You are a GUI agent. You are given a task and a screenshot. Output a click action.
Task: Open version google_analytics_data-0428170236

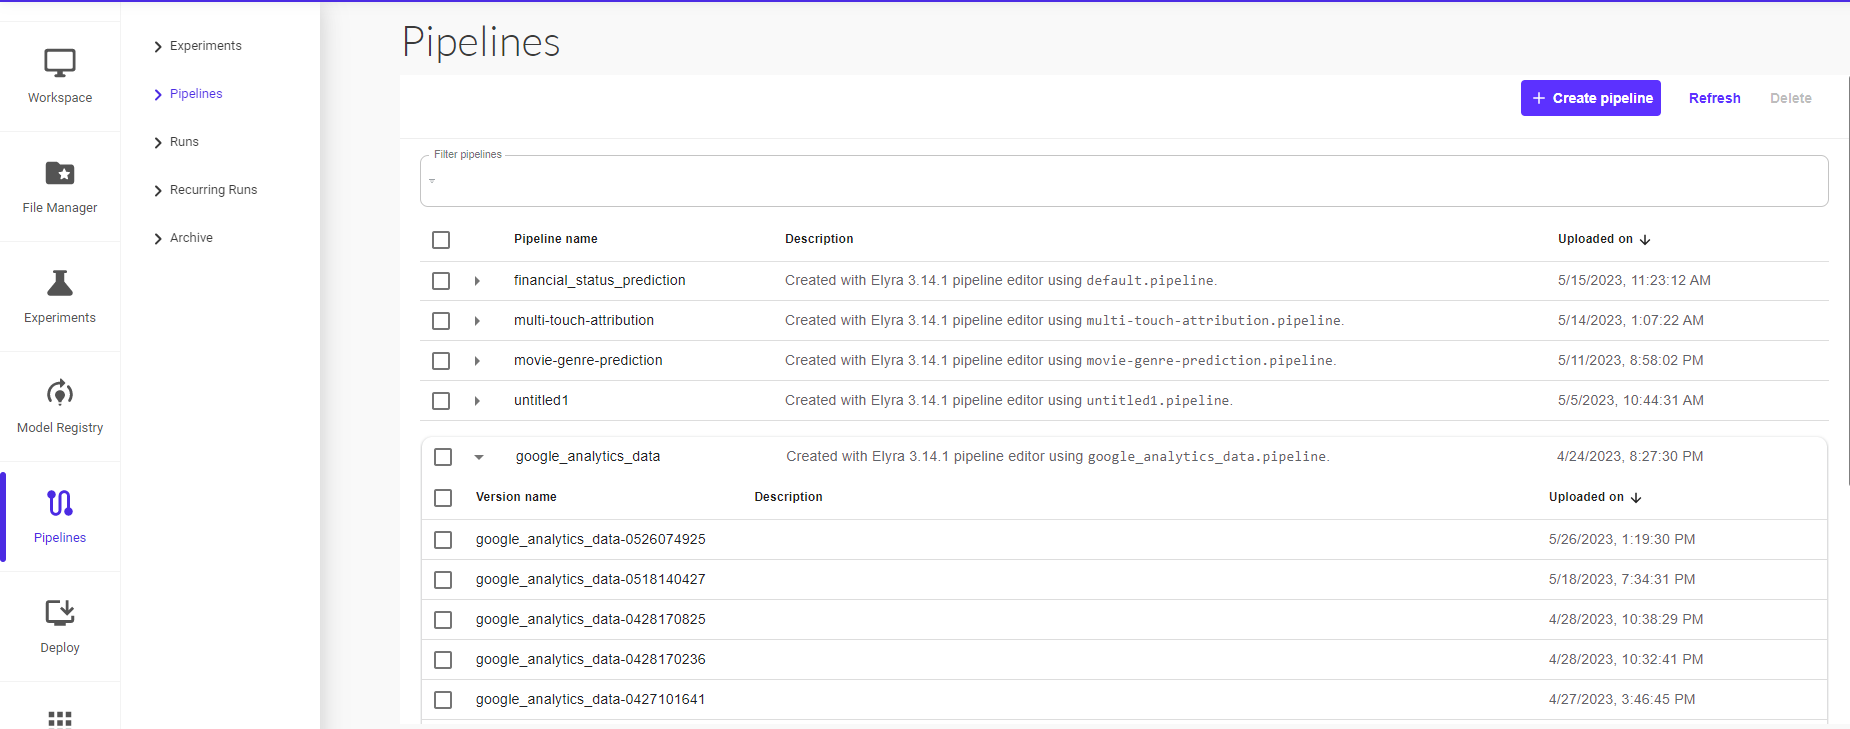point(591,659)
